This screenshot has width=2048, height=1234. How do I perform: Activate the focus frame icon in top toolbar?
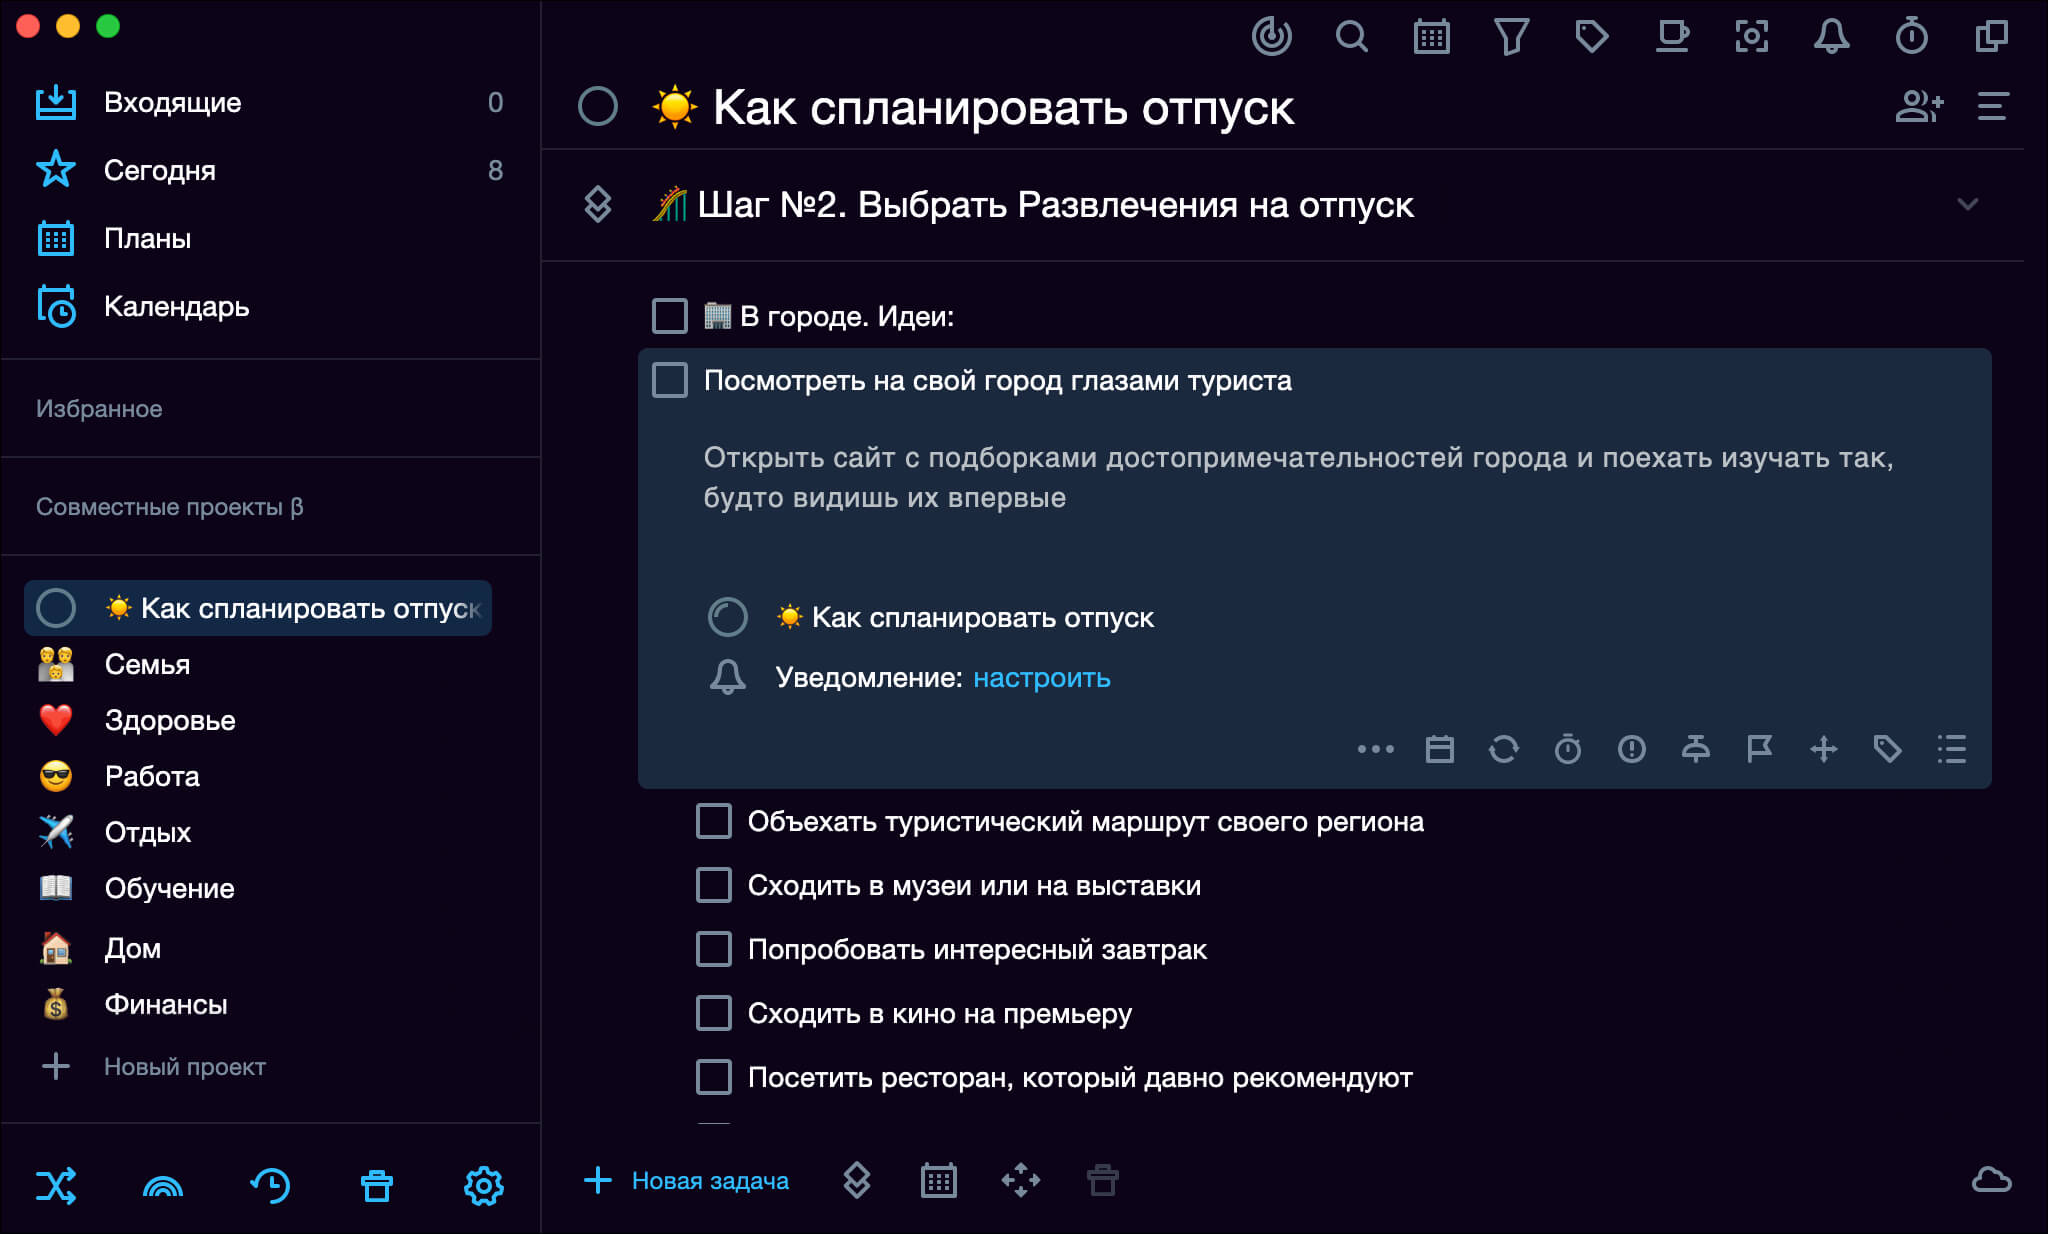[x=1751, y=37]
